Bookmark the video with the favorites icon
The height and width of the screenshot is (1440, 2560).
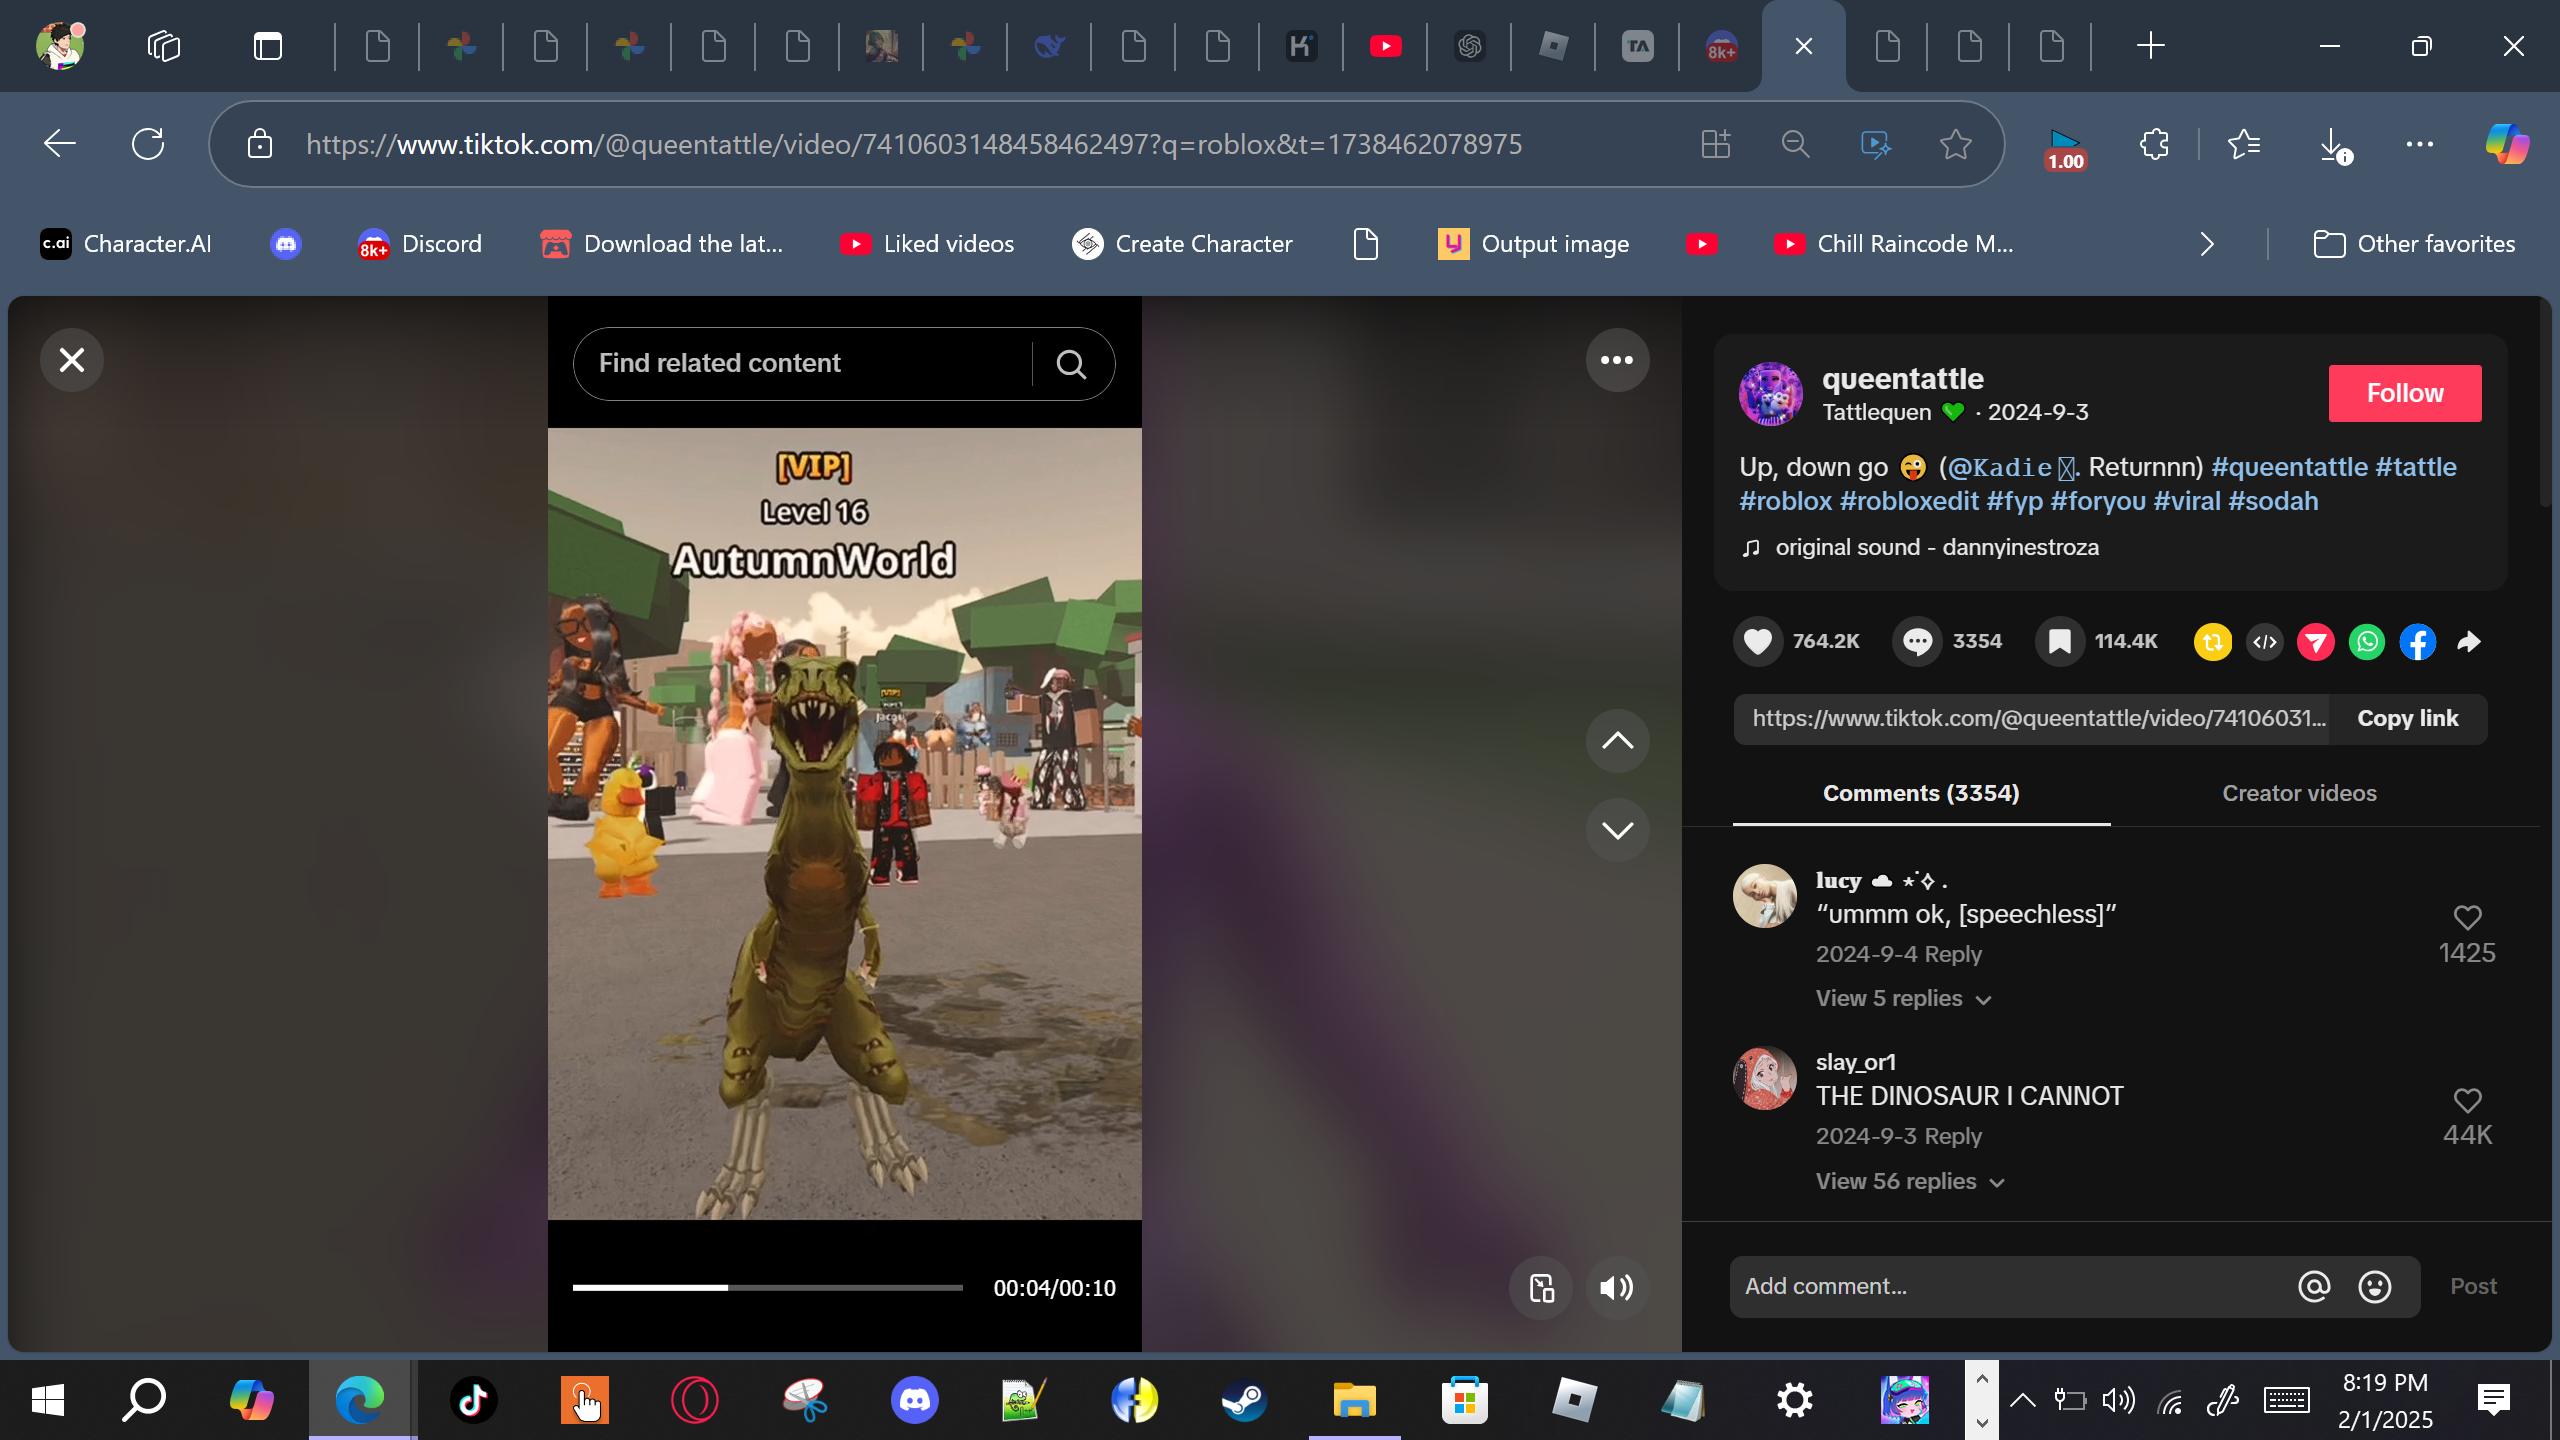click(2060, 641)
